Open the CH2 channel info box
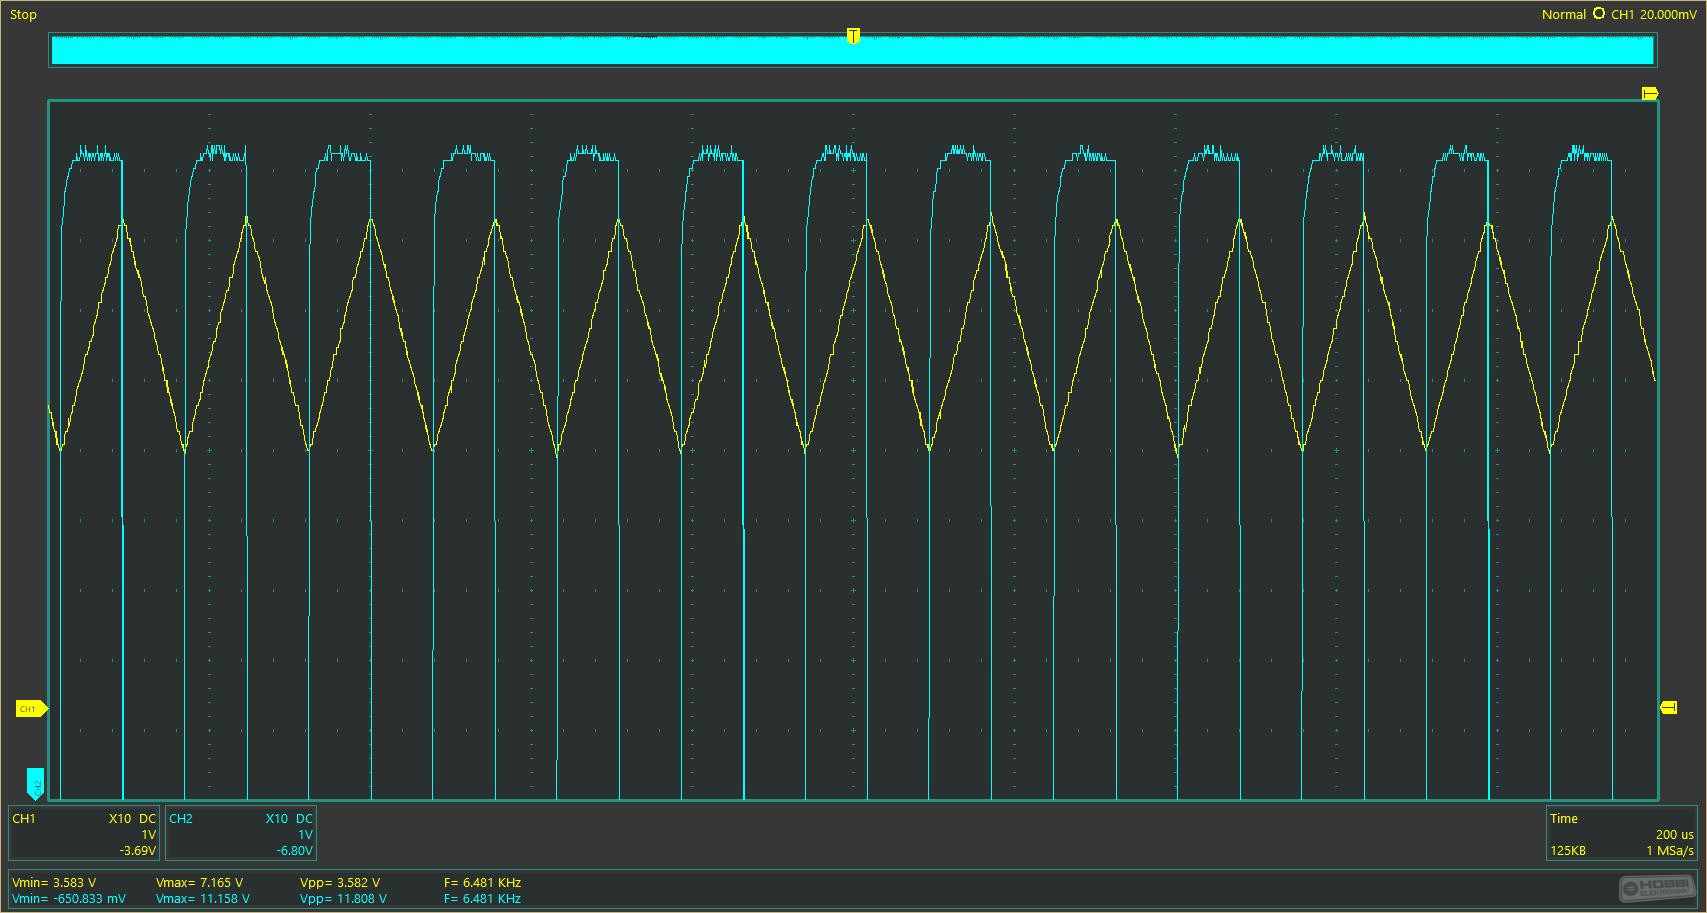Image resolution: width=1707 pixels, height=913 pixels. pos(241,834)
